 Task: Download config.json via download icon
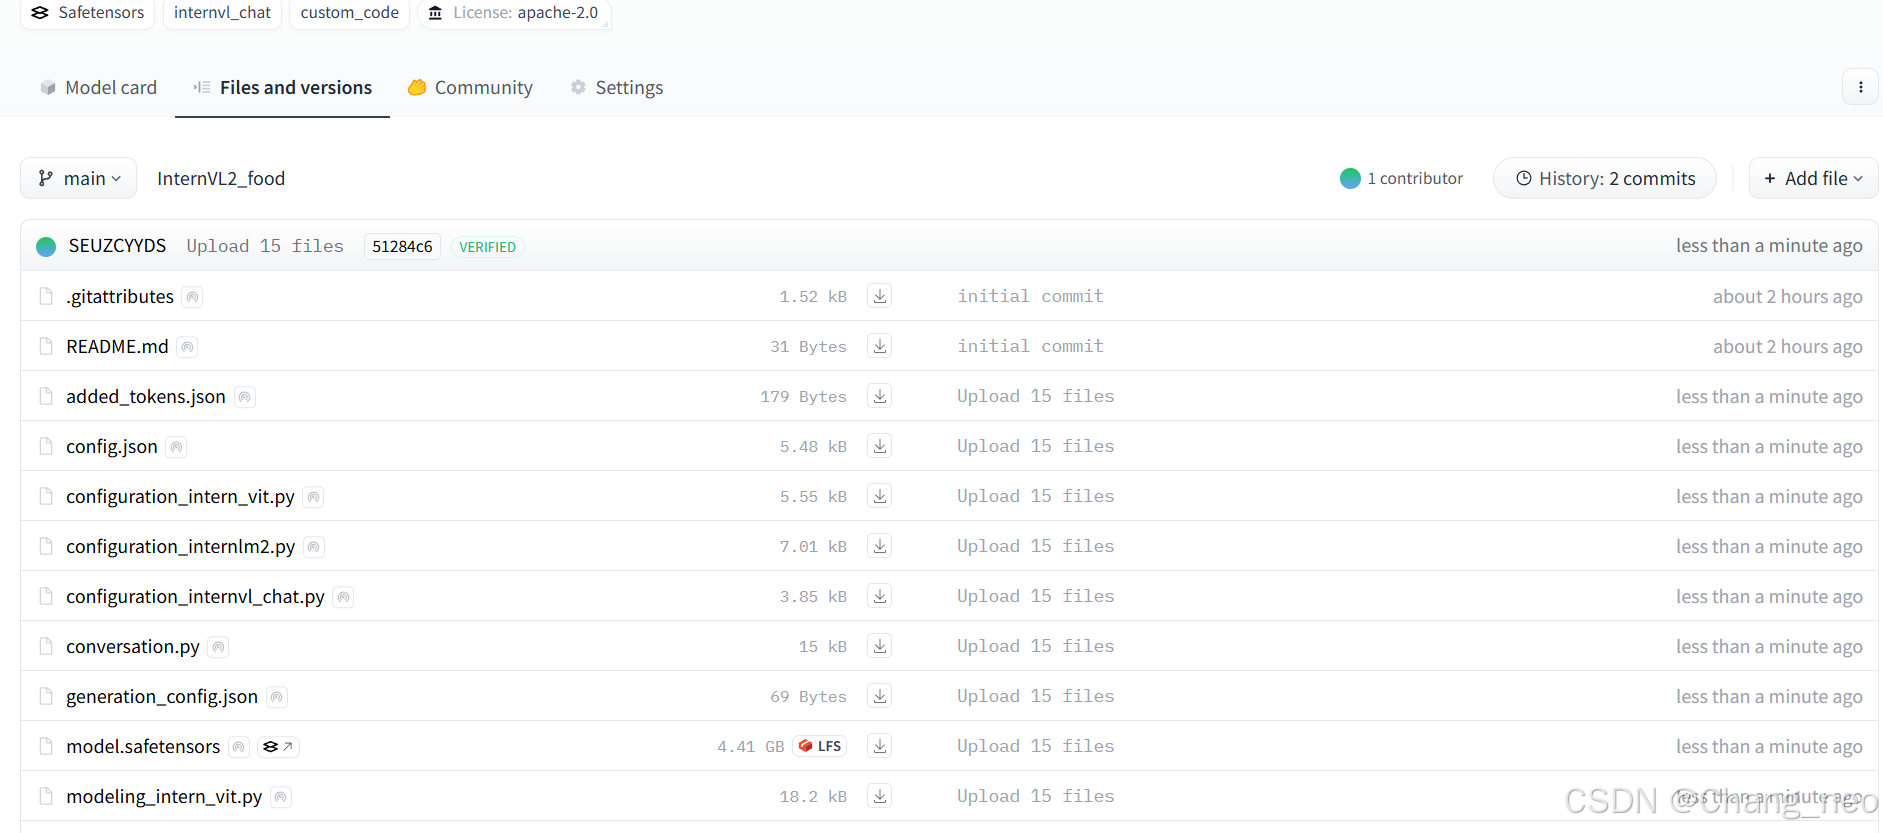pos(880,446)
